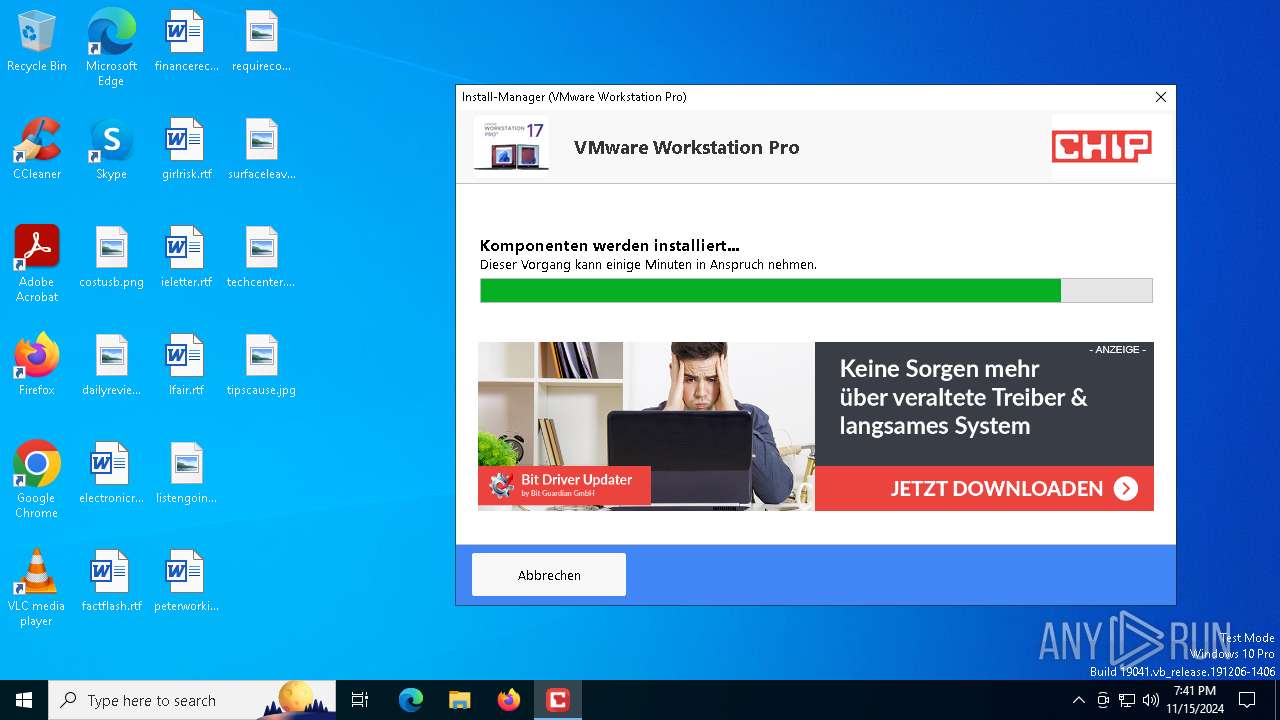Viewport: 1280px width, 720px height.
Task: Select the costusb.png file icon
Action: [x=111, y=258]
